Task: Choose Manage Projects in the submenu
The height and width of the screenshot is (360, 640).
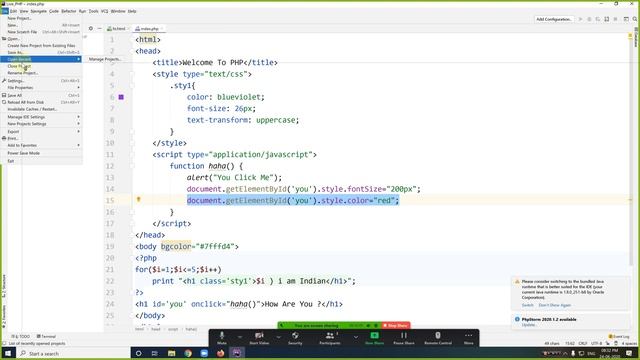Action: [x=105, y=59]
